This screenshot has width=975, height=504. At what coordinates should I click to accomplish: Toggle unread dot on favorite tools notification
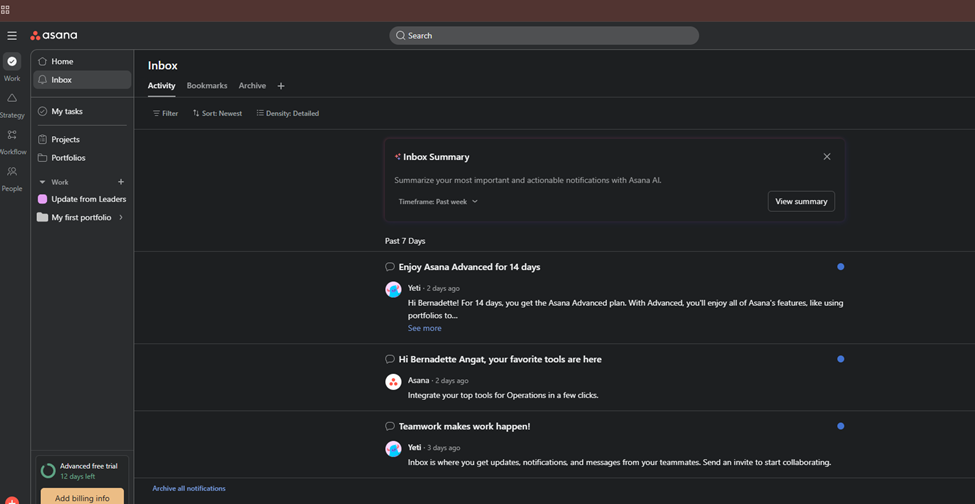coord(840,359)
